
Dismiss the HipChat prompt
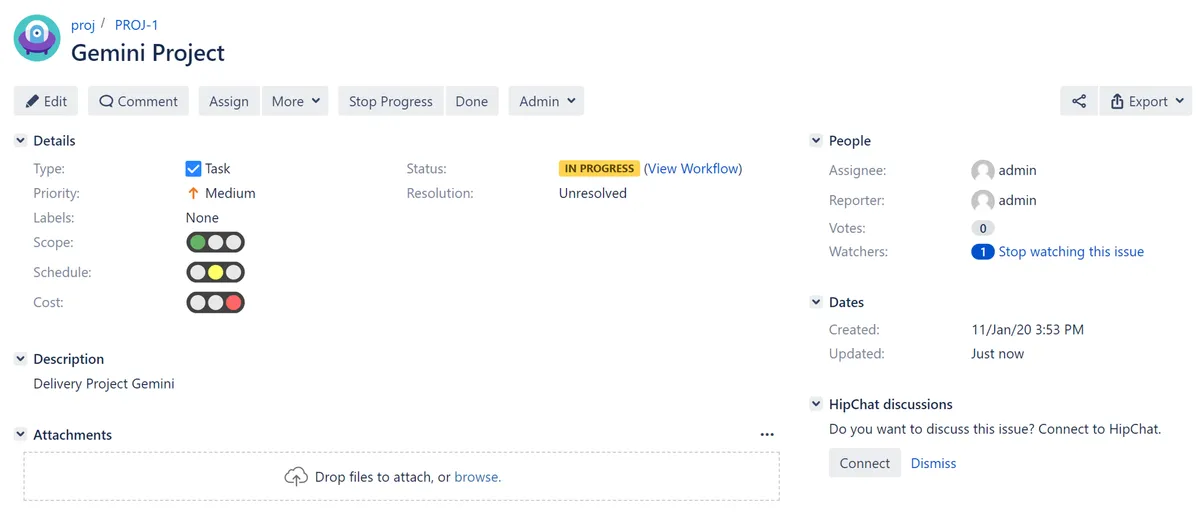[933, 463]
